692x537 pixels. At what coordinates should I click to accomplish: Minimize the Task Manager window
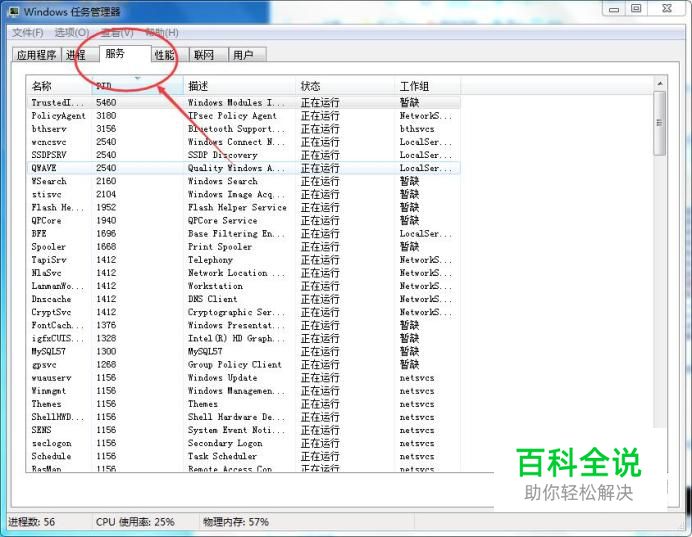[x=614, y=9]
